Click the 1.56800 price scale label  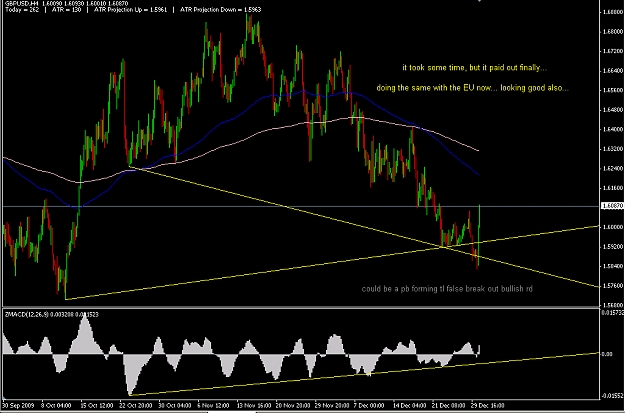613,305
